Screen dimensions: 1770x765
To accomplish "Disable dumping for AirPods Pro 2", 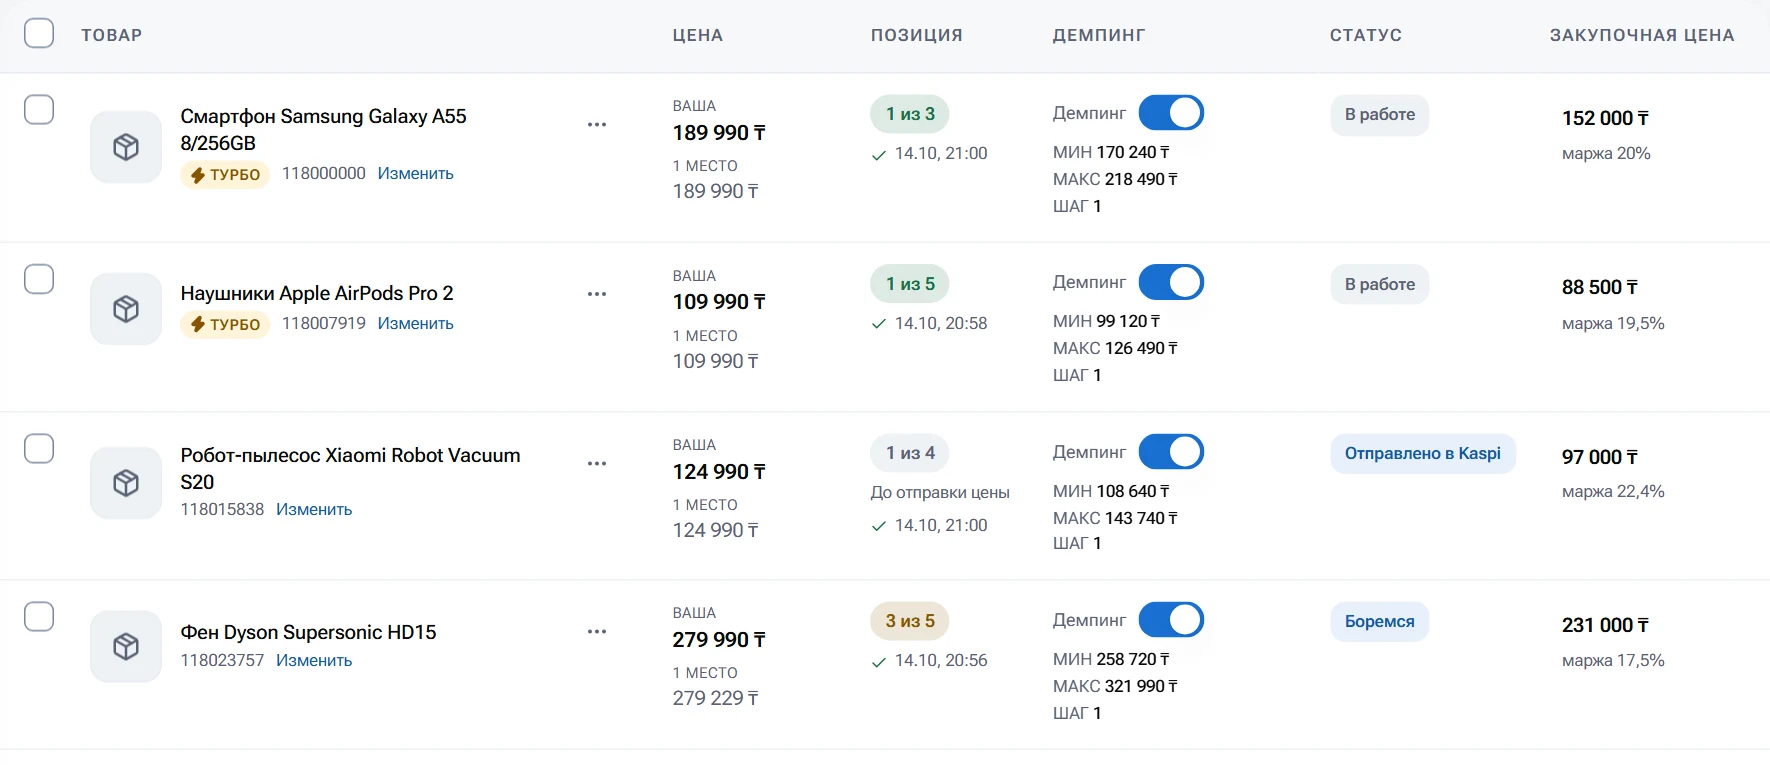I will (1171, 282).
